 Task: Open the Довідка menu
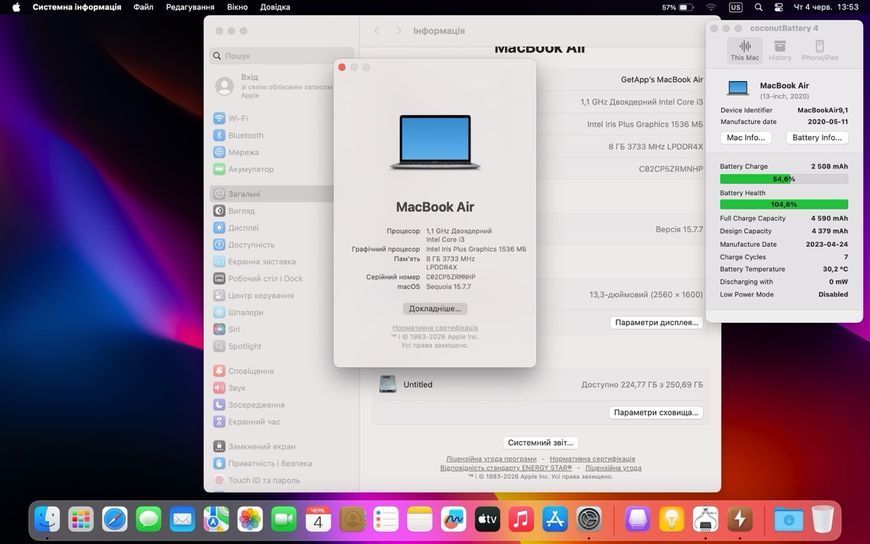275,7
